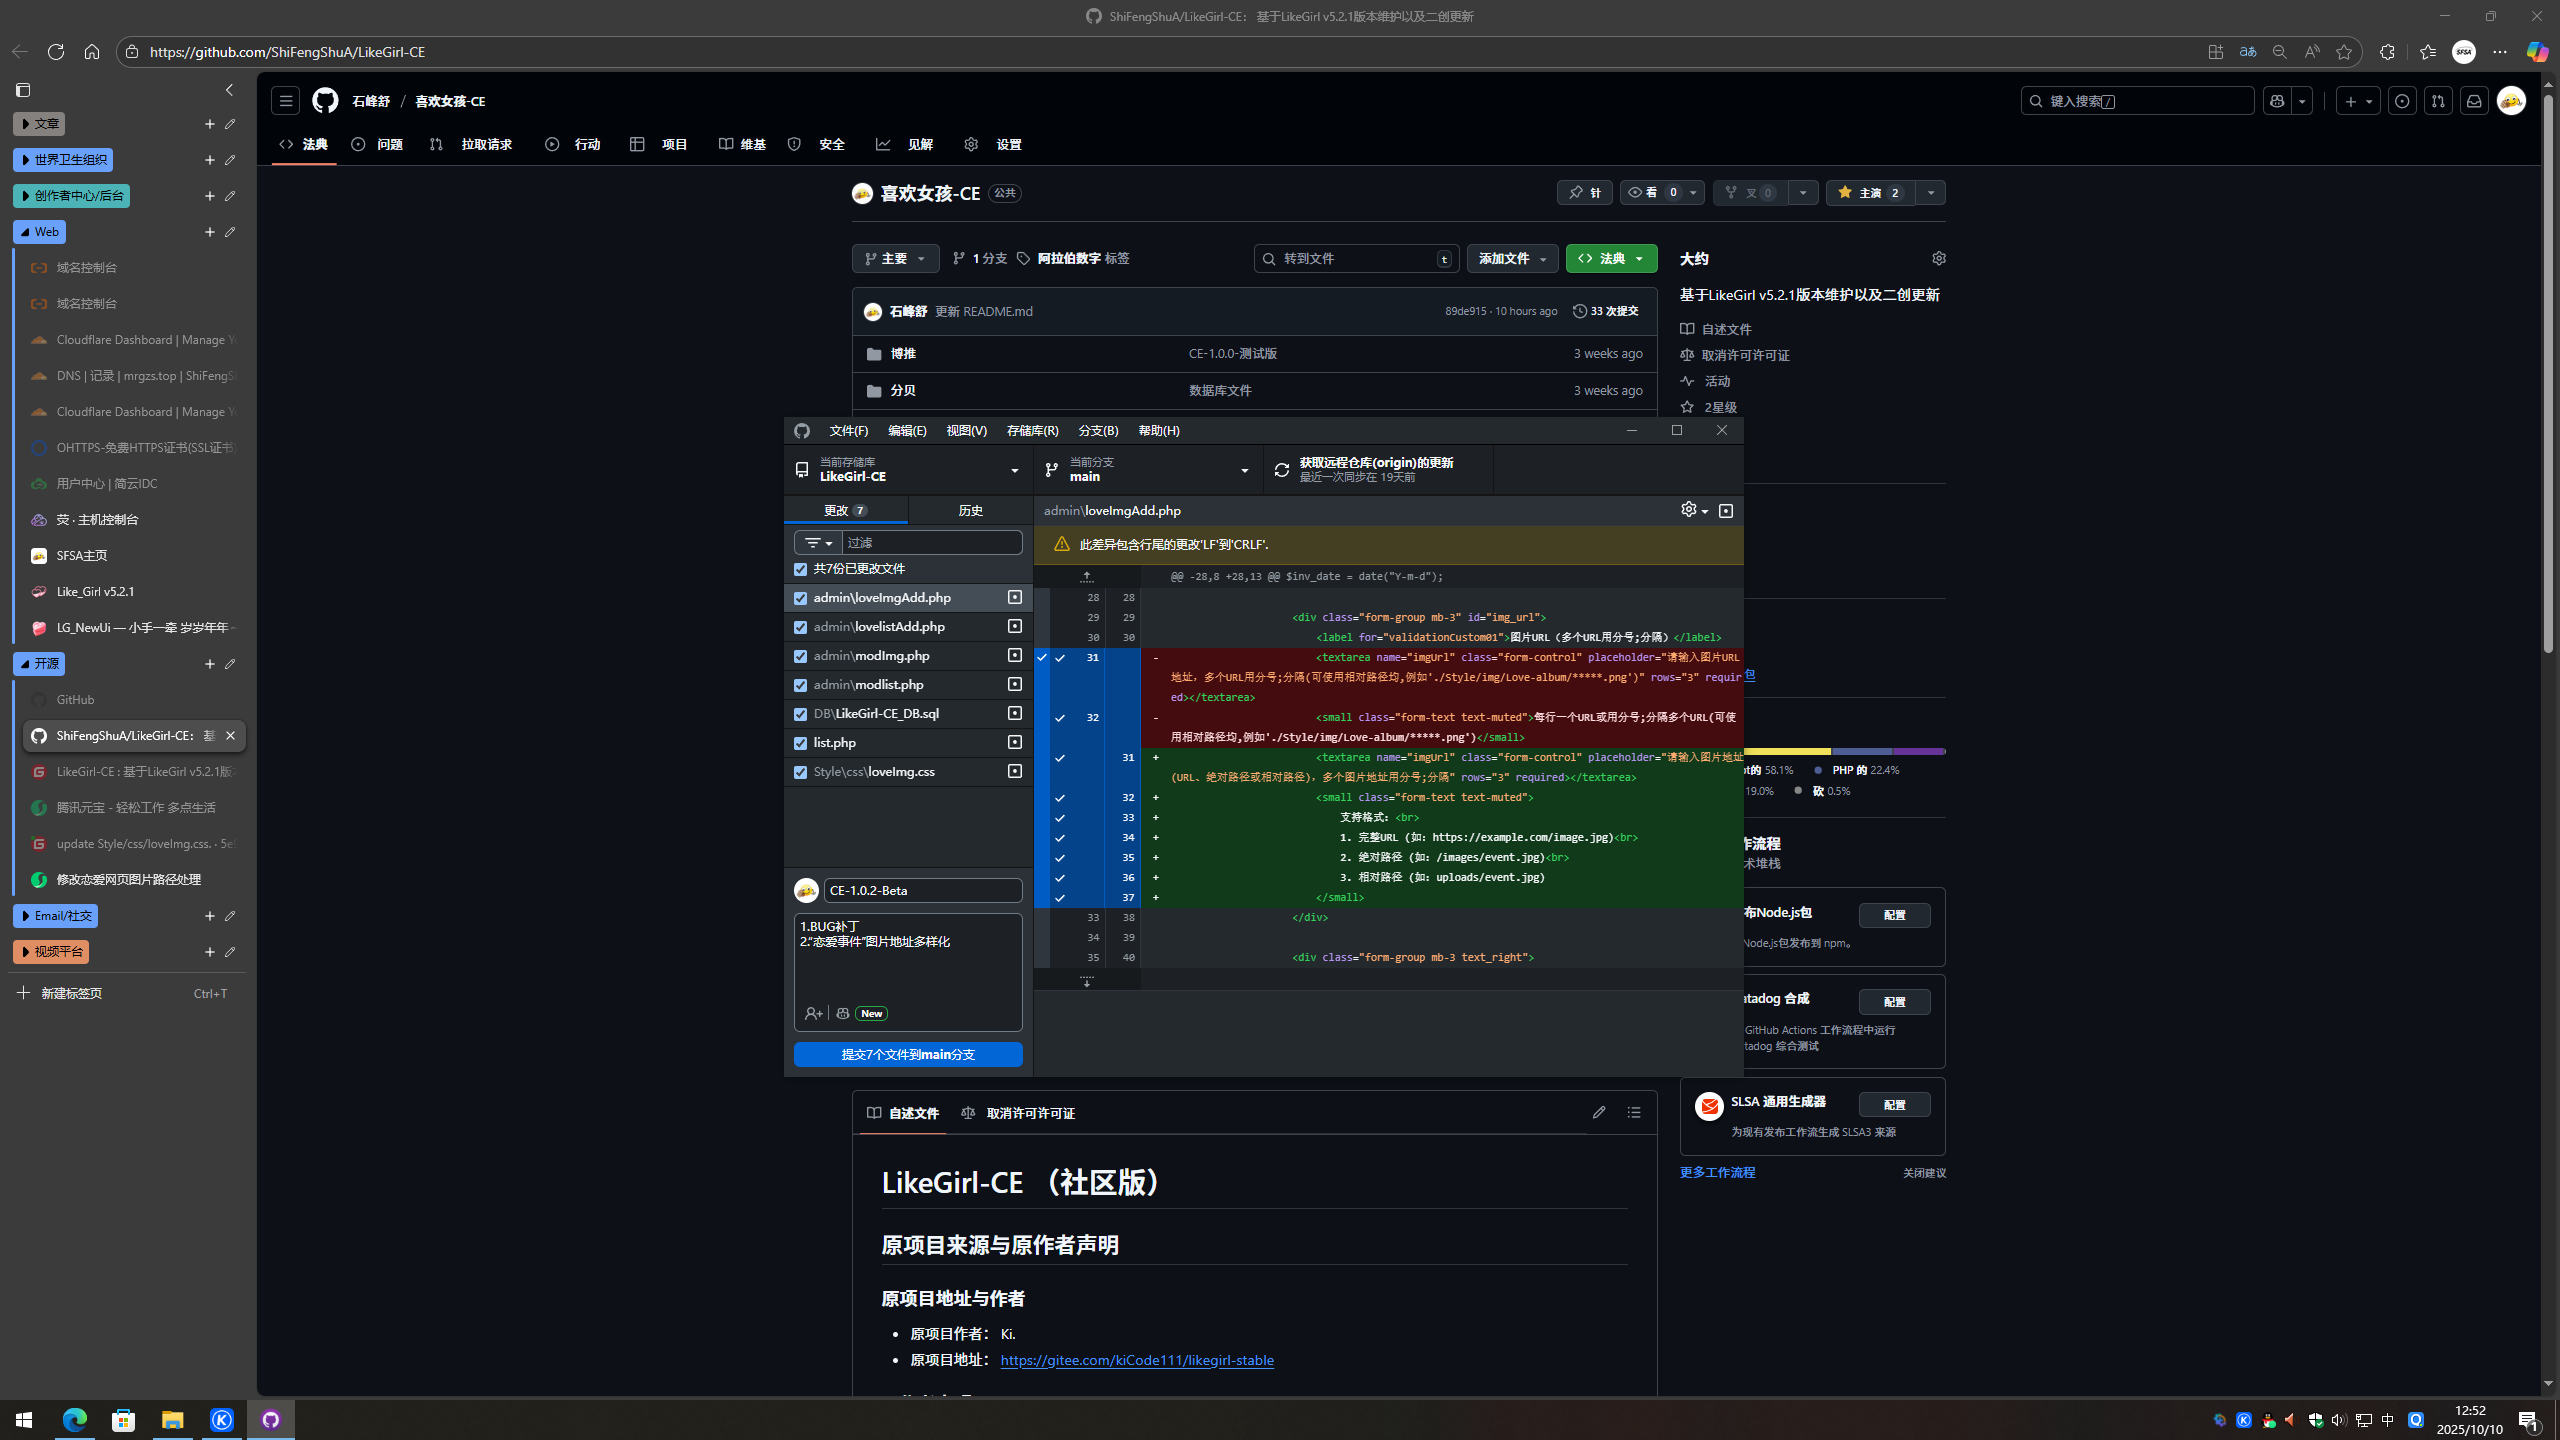This screenshot has width=2560, height=1440.
Task: Switch to the 历史 tab in GitHub Desktop
Action: click(968, 510)
